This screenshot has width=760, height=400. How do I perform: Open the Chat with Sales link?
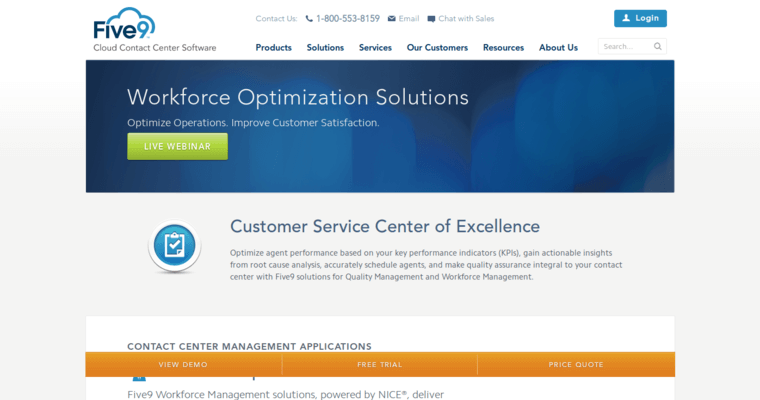pos(466,19)
